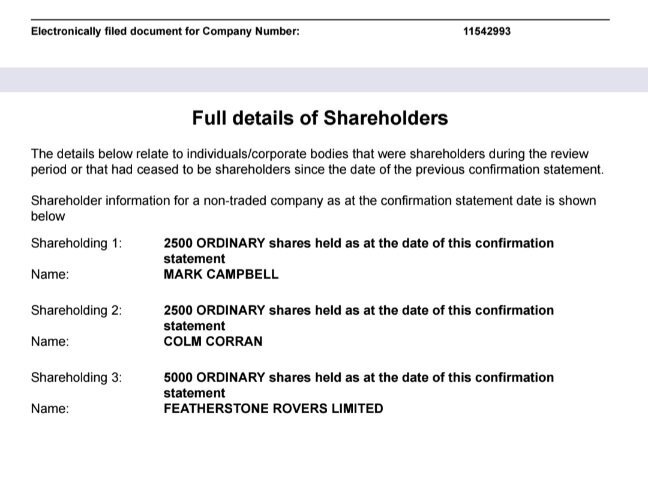This screenshot has height=494, width=648.
Task: Click the 2500 ORDINARY shares text for Shareholding 1
Action: point(214,243)
